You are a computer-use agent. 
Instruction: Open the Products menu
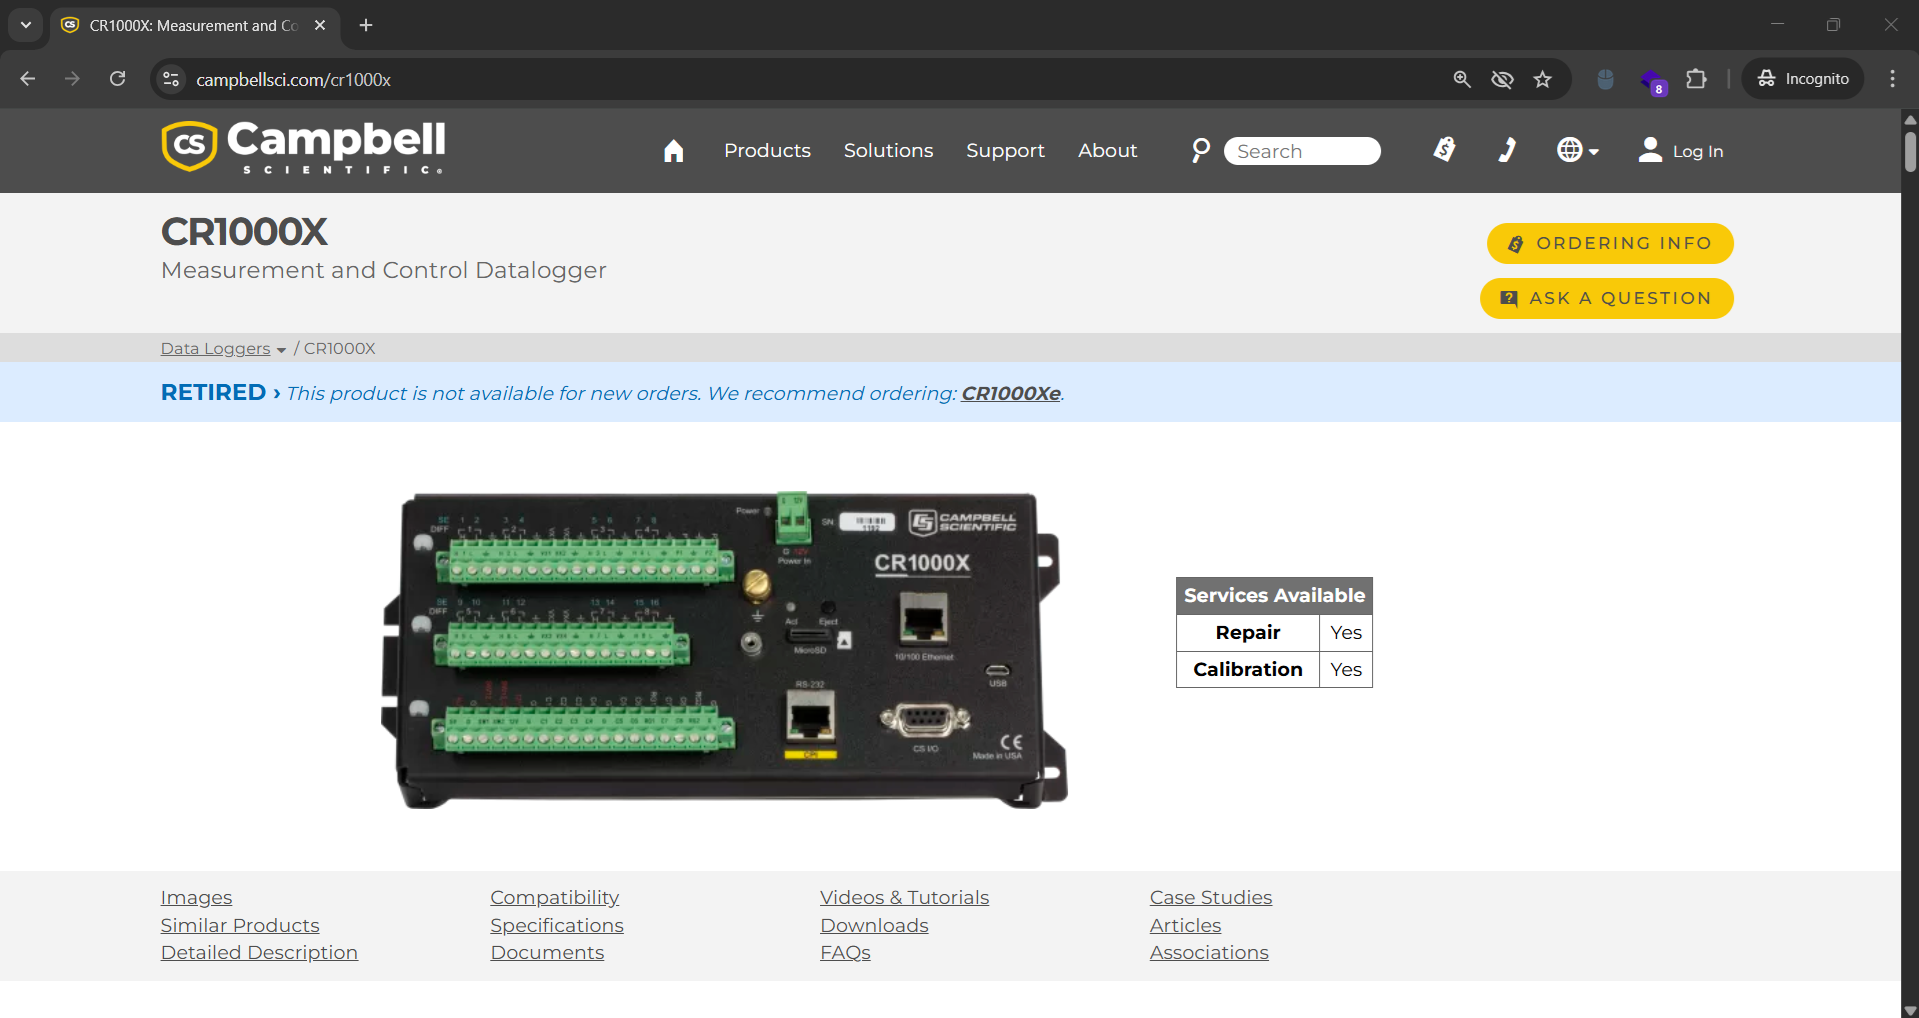766,150
